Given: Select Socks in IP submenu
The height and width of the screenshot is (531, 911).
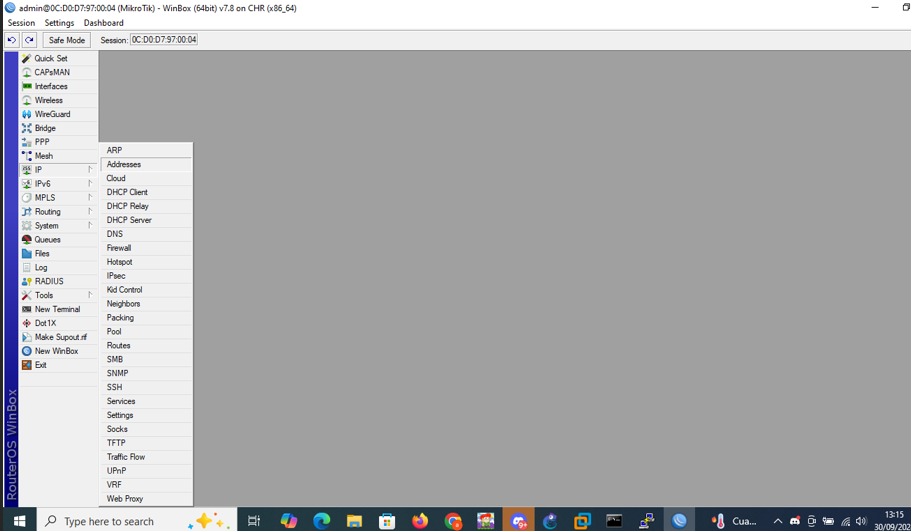Looking at the screenshot, I should click(x=146, y=429).
